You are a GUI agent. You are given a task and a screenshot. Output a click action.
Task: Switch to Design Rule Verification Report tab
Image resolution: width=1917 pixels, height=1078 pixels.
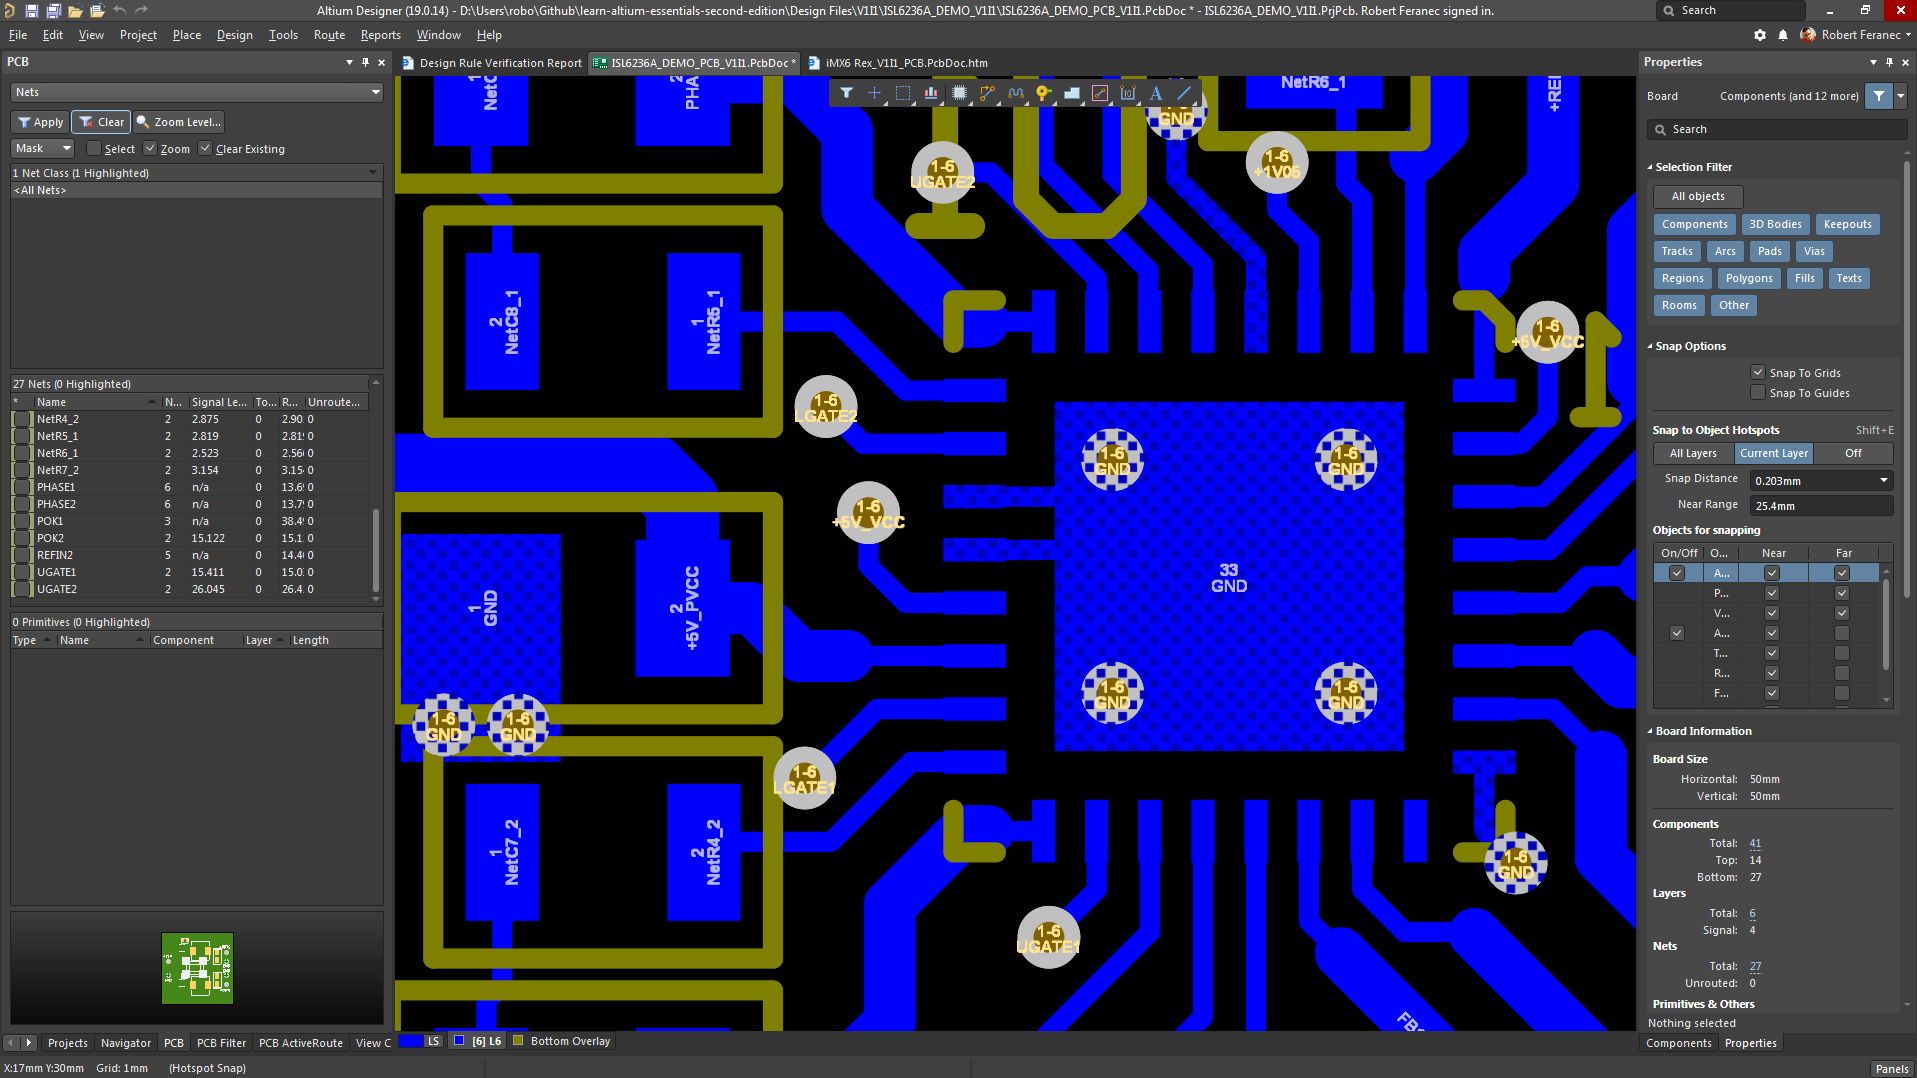tap(492, 63)
